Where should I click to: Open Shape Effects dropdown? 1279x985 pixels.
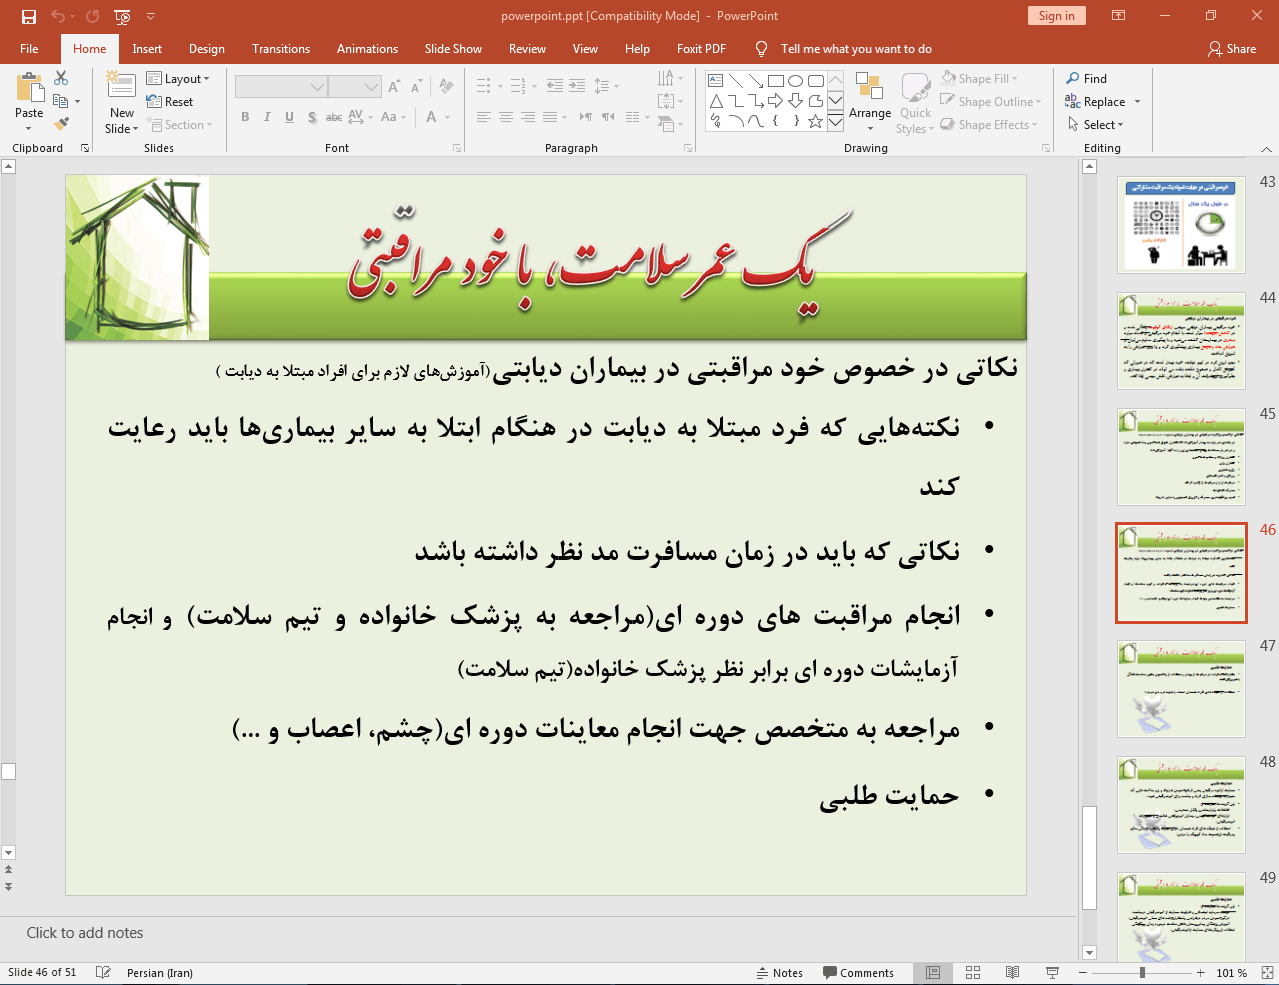[x=988, y=124]
